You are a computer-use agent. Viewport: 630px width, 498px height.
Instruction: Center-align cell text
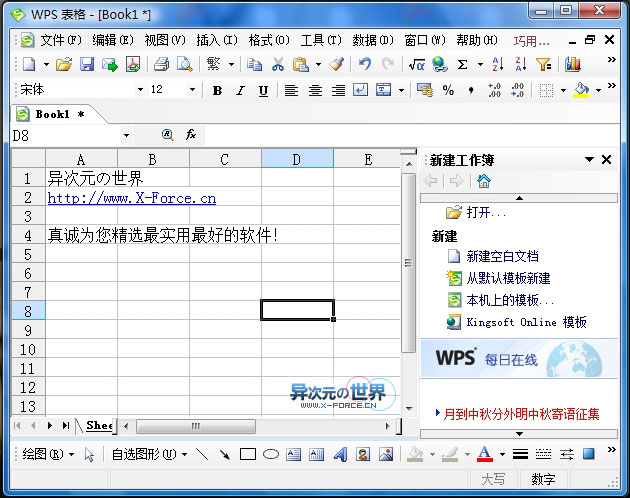pyautogui.click(x=315, y=90)
